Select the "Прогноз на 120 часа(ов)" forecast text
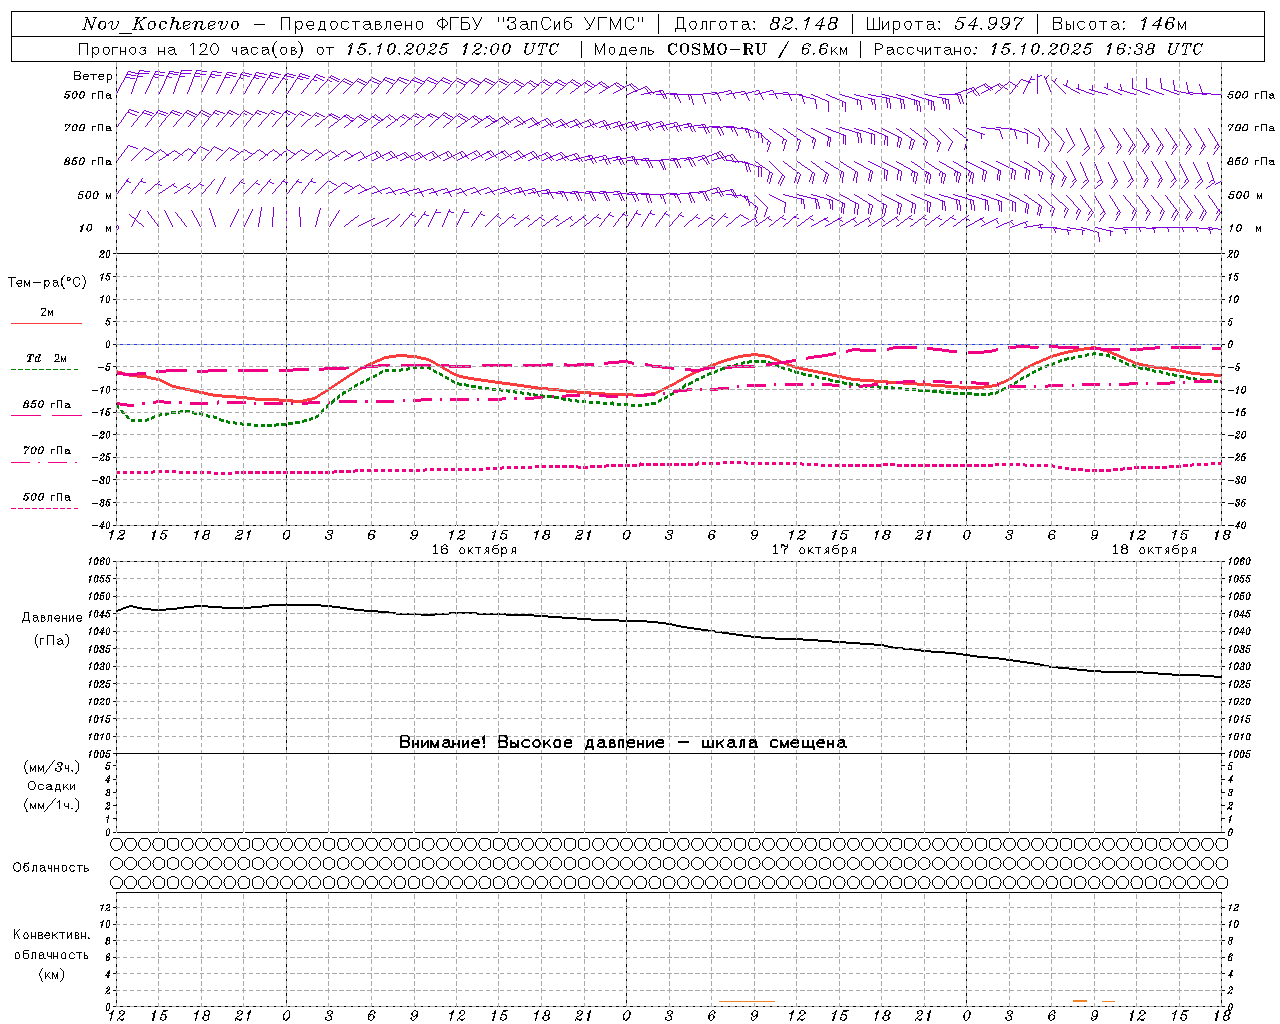 click(193, 49)
